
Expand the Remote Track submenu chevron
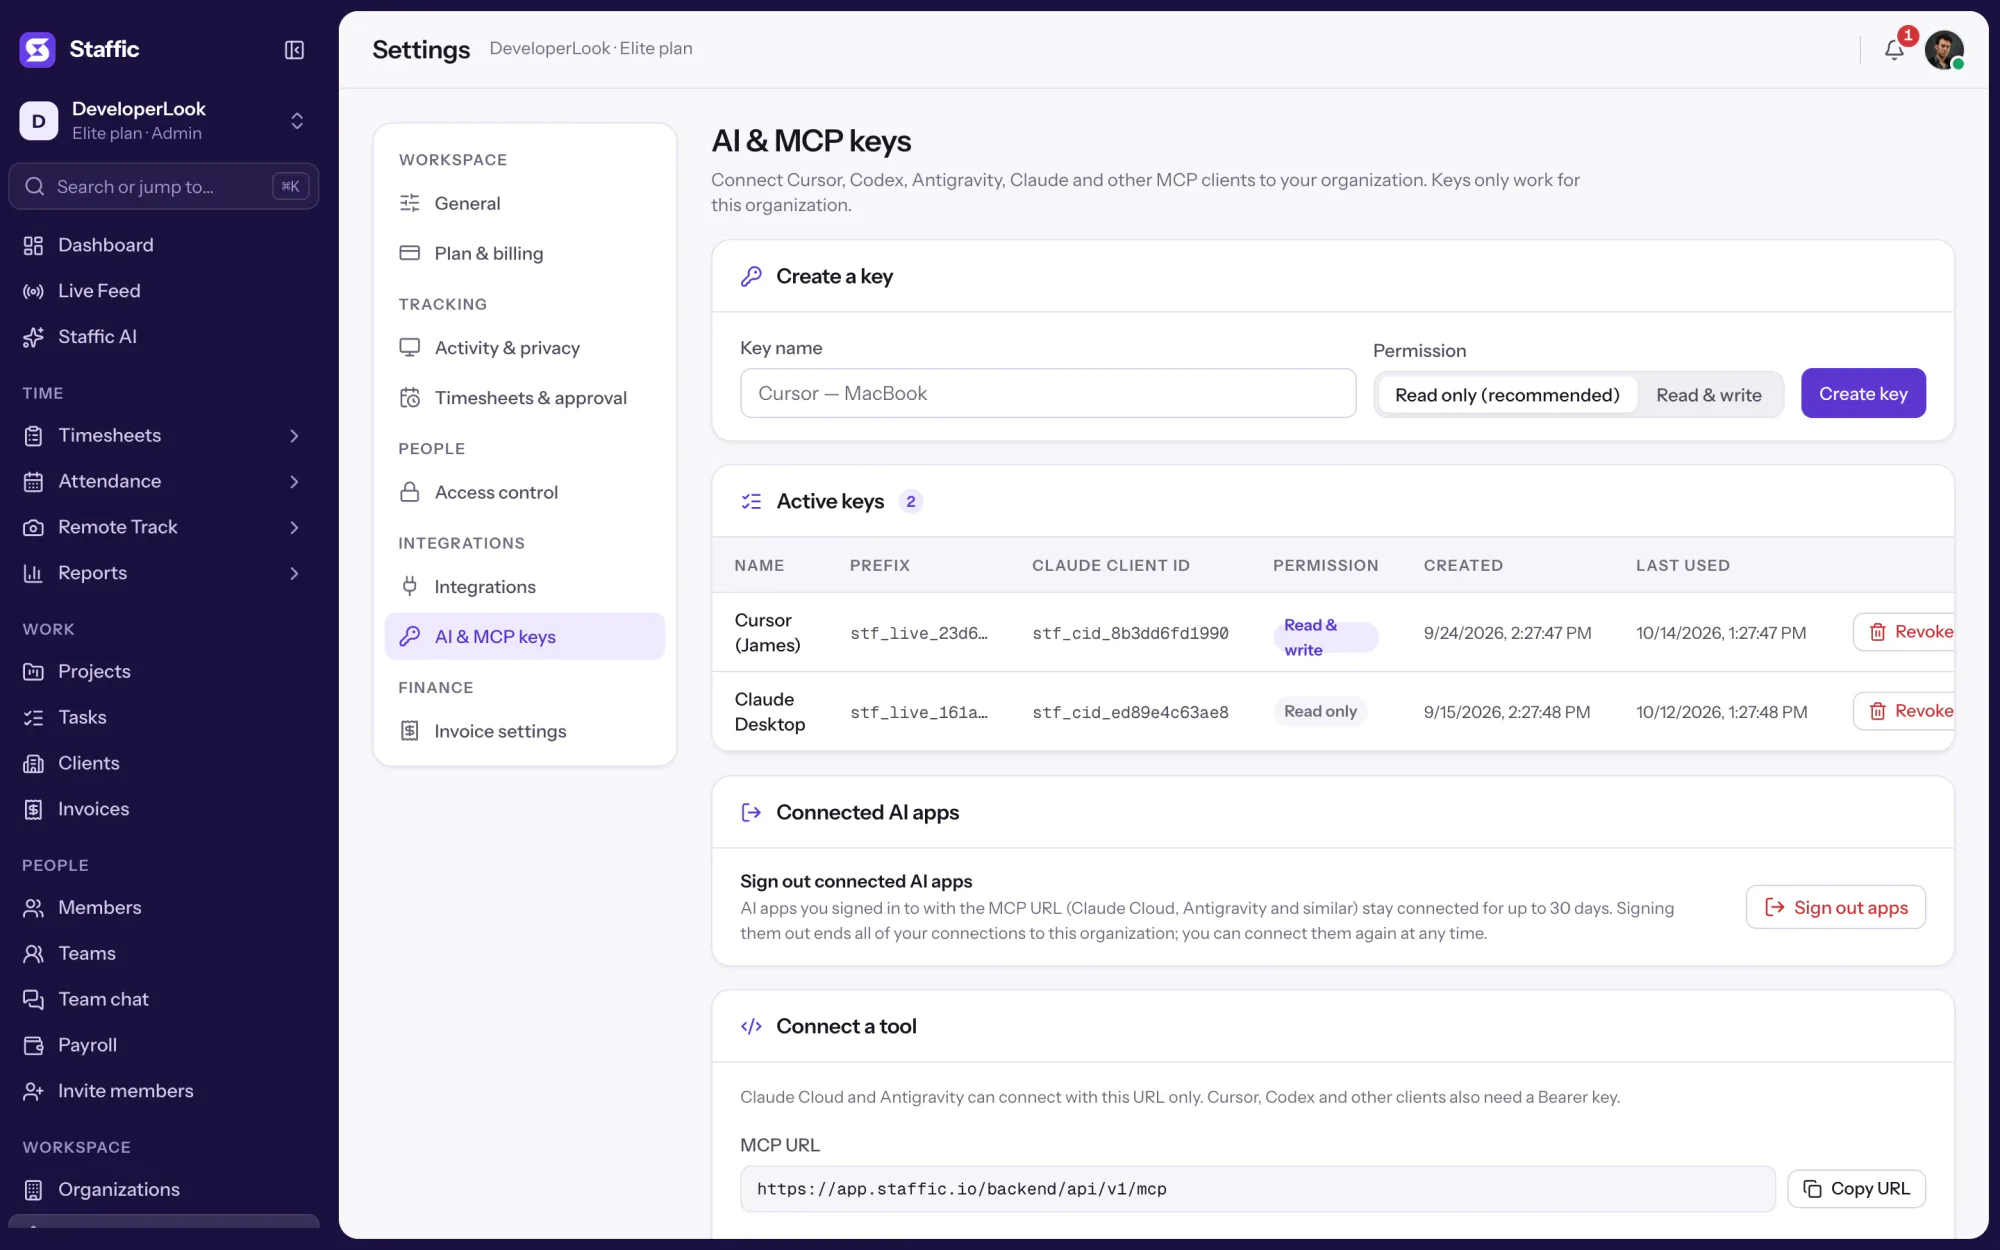pos(294,528)
